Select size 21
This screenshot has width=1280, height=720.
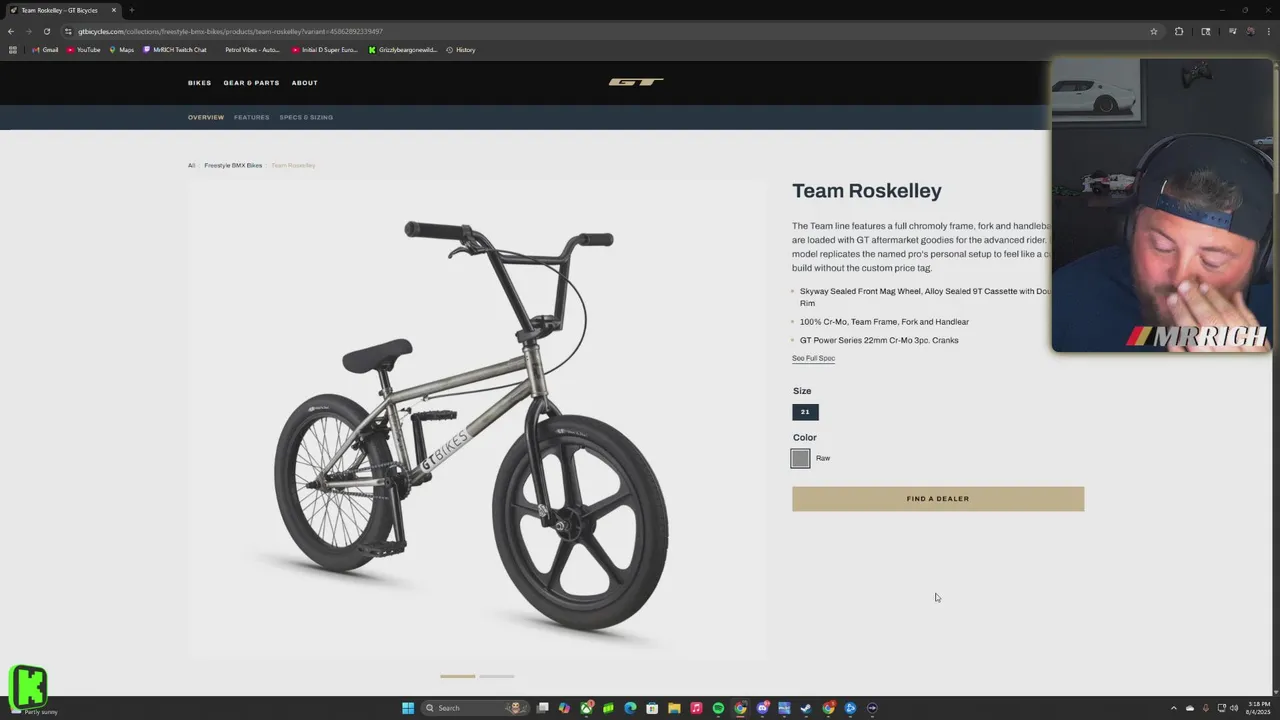[805, 412]
